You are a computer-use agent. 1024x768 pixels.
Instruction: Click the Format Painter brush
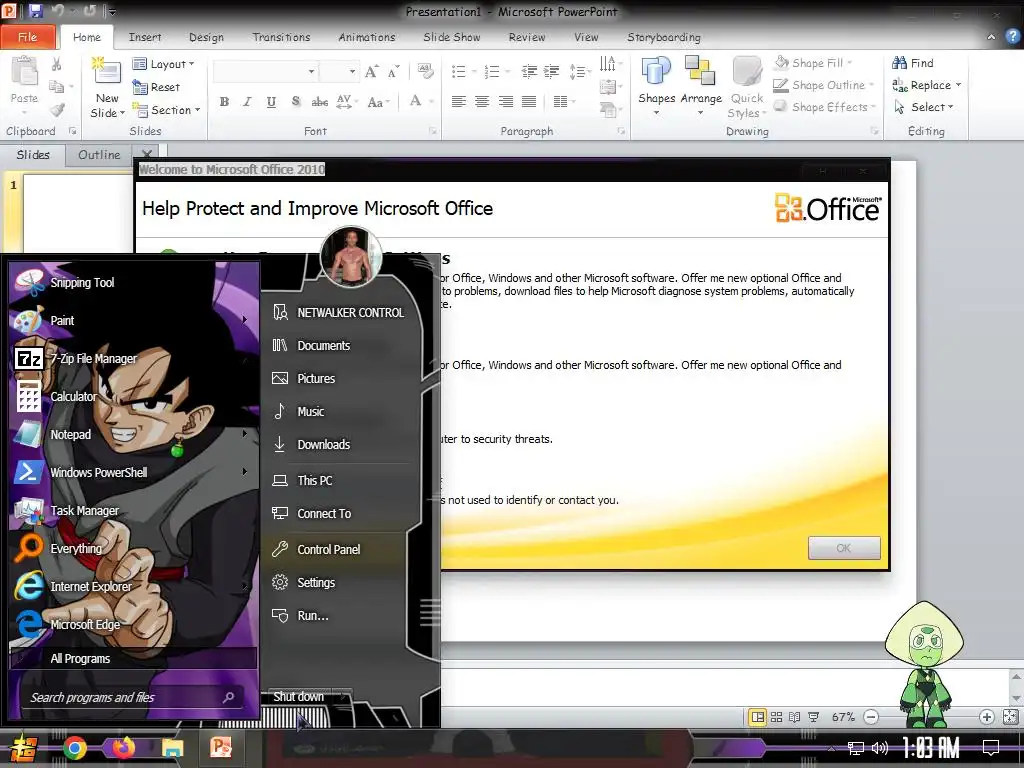click(57, 109)
